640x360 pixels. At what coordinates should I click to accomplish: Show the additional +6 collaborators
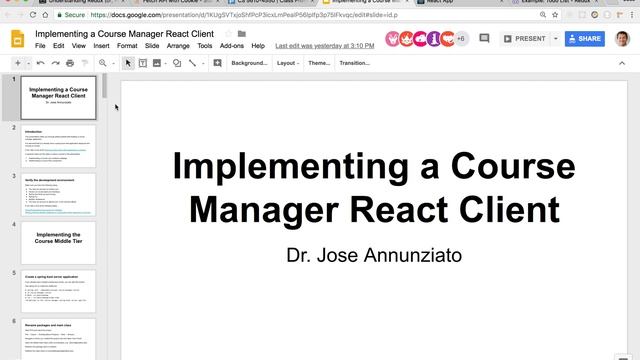(461, 39)
